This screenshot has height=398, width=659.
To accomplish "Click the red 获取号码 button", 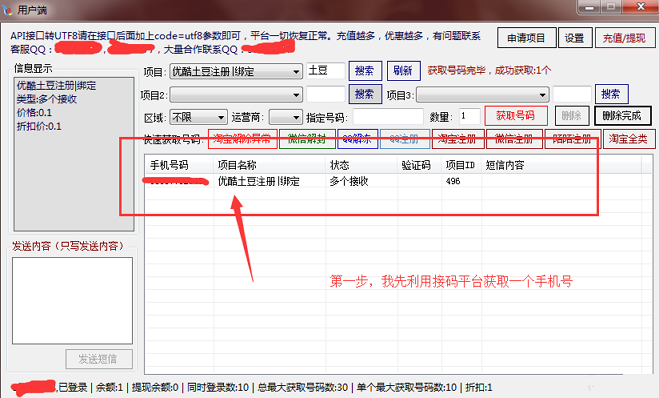I will click(516, 116).
